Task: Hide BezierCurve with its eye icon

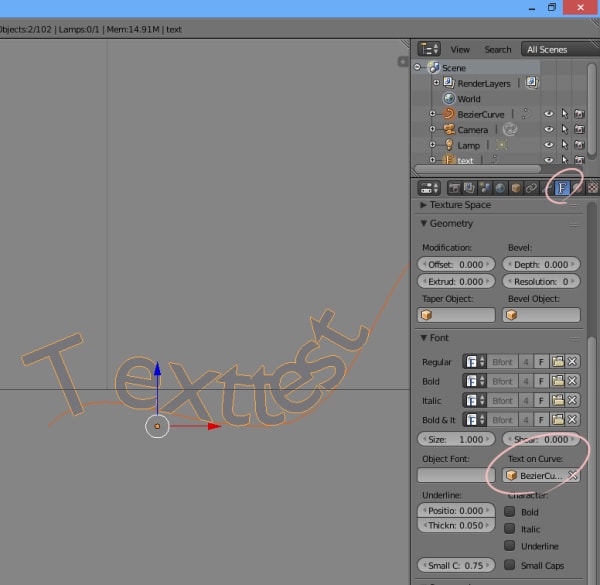Action: pos(548,114)
